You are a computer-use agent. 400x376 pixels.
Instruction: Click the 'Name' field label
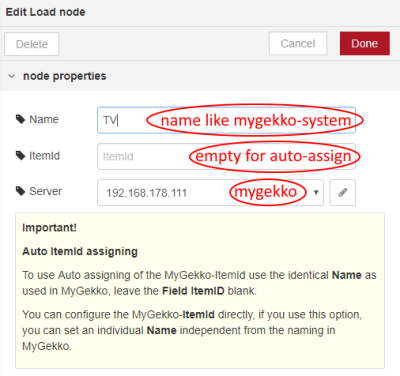point(44,119)
